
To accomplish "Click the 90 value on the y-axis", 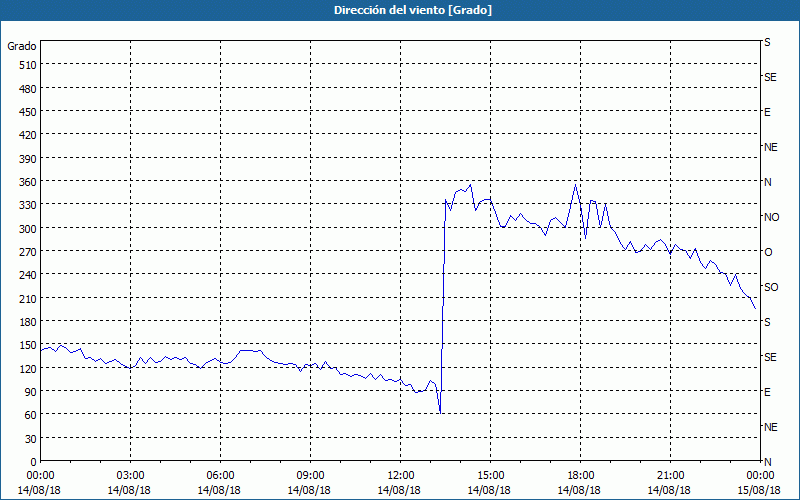I will click(x=31, y=392).
